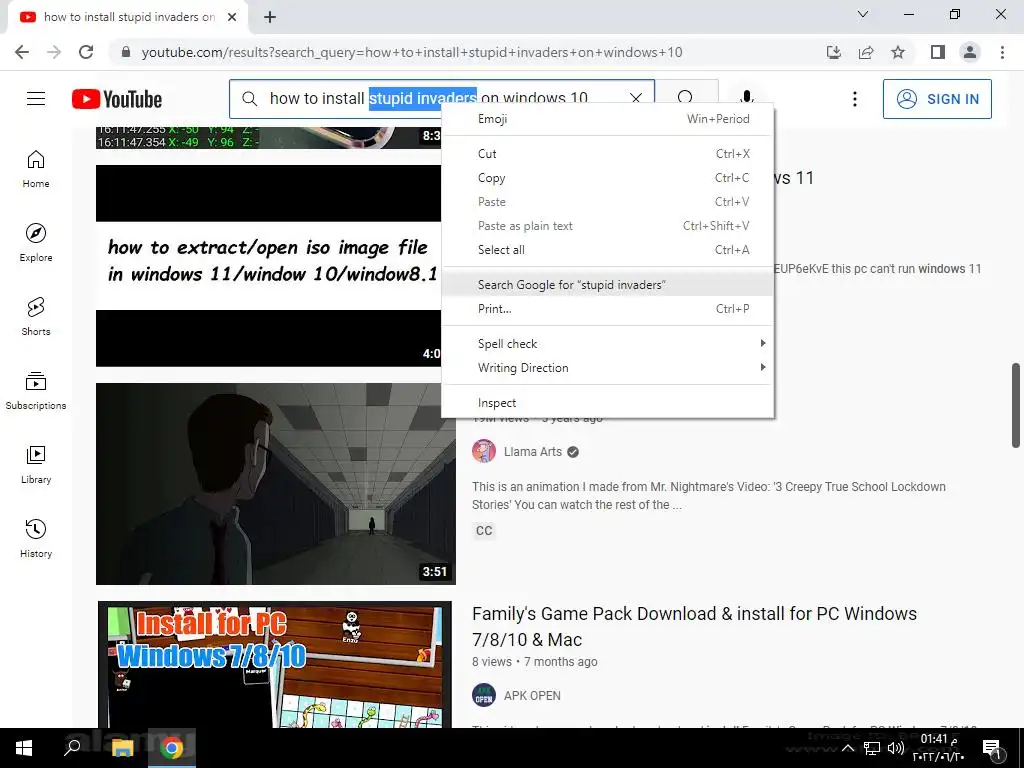1024x768 pixels.
Task: Go back with the browser back arrow
Action: pyautogui.click(x=22, y=52)
